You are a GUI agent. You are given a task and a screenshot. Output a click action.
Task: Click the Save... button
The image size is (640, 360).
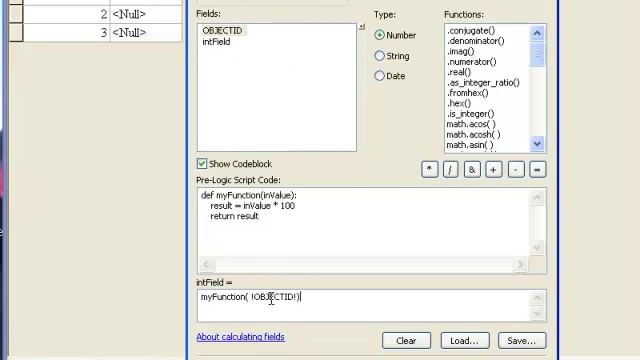522,340
